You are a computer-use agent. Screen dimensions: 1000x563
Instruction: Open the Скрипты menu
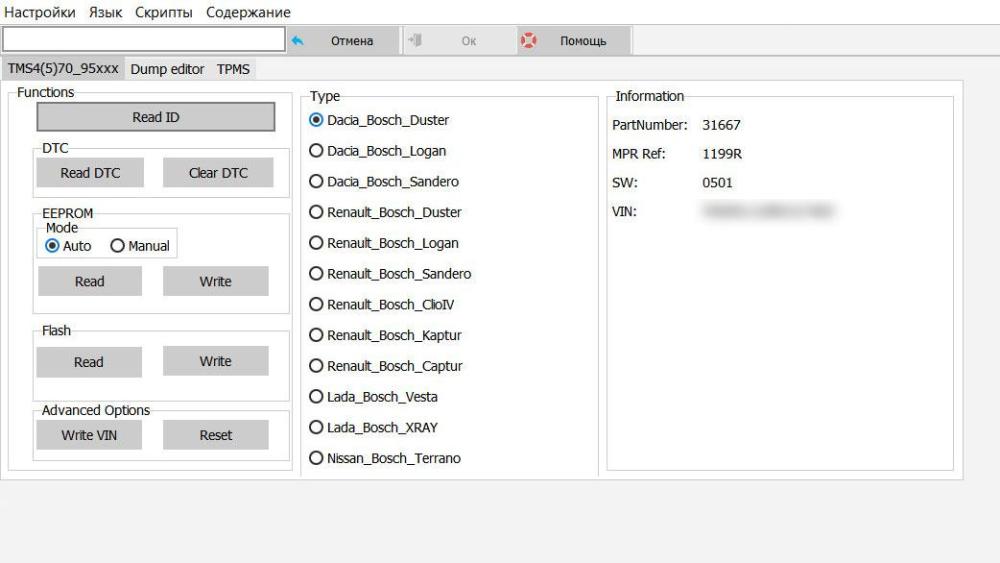click(164, 12)
